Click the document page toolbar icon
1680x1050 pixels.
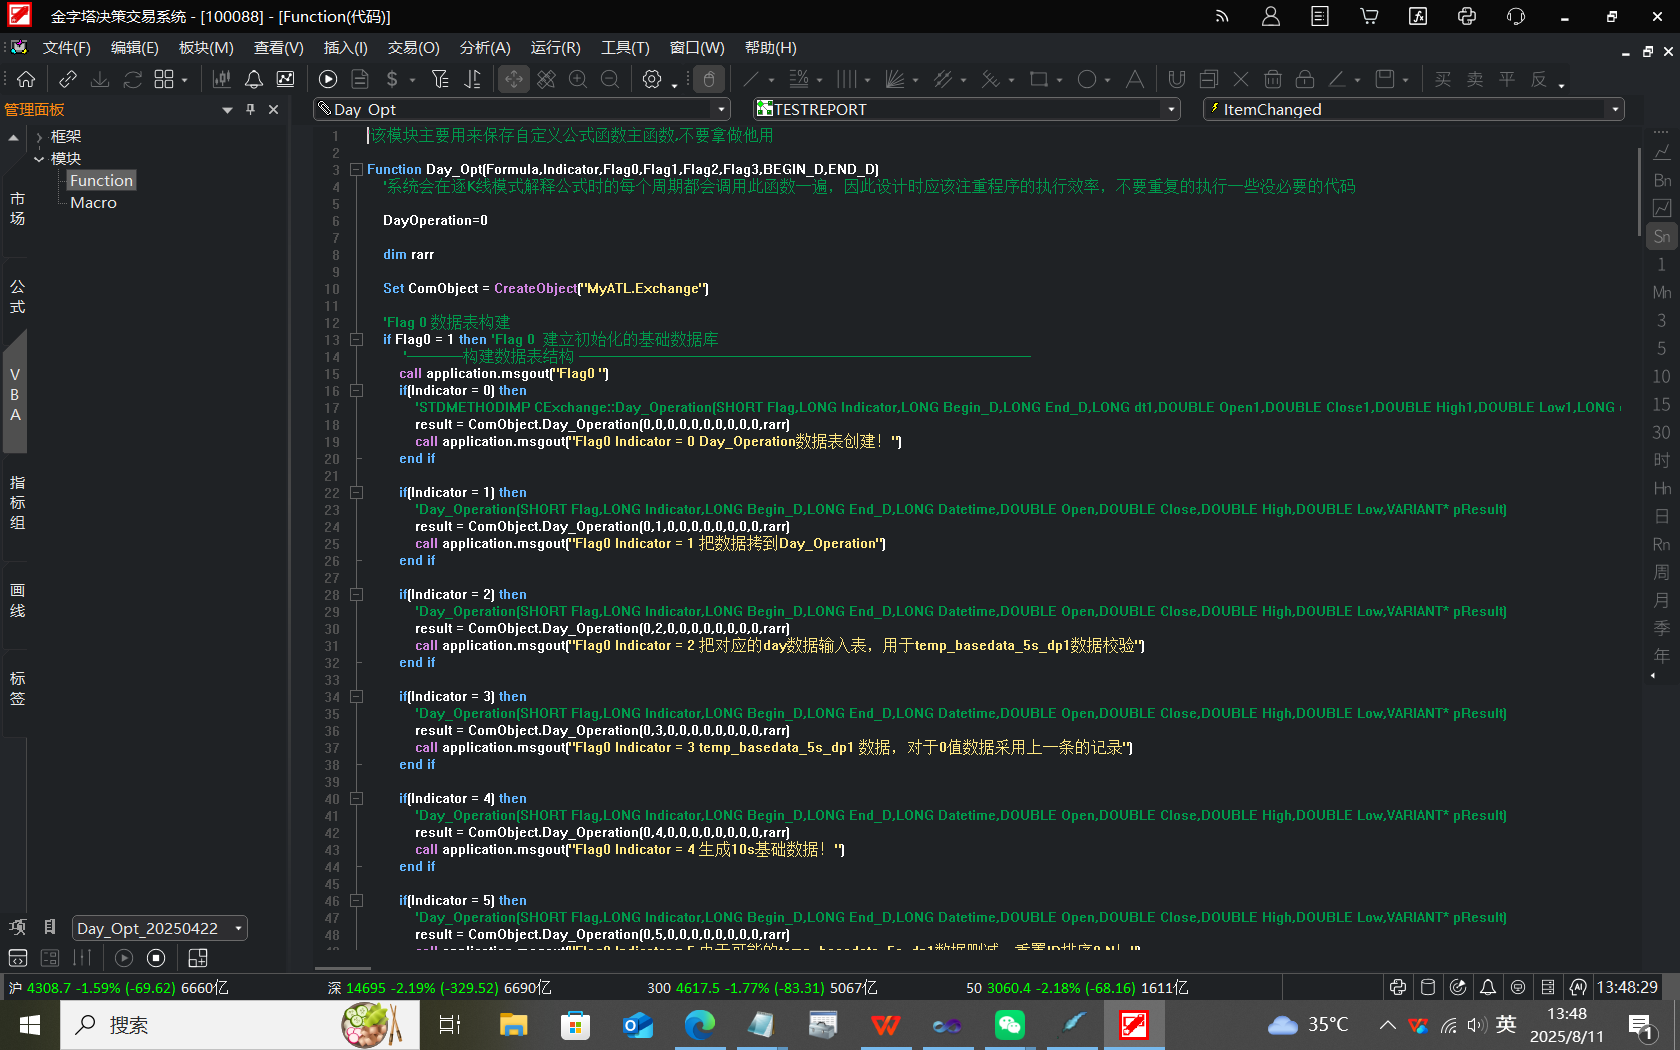click(360, 79)
